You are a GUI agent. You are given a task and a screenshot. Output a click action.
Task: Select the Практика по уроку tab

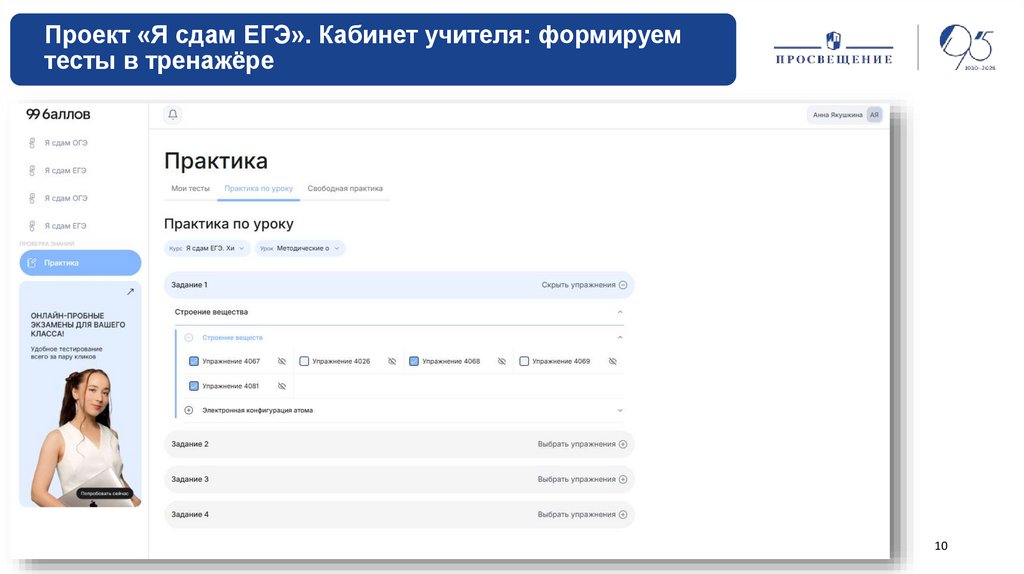click(259, 188)
